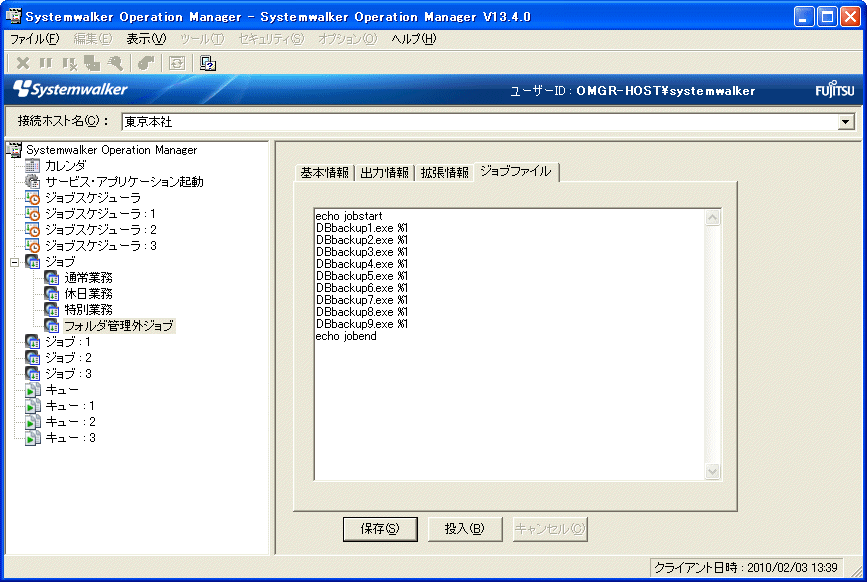Click the Systemwalker Operation Manager root icon

tap(14, 150)
